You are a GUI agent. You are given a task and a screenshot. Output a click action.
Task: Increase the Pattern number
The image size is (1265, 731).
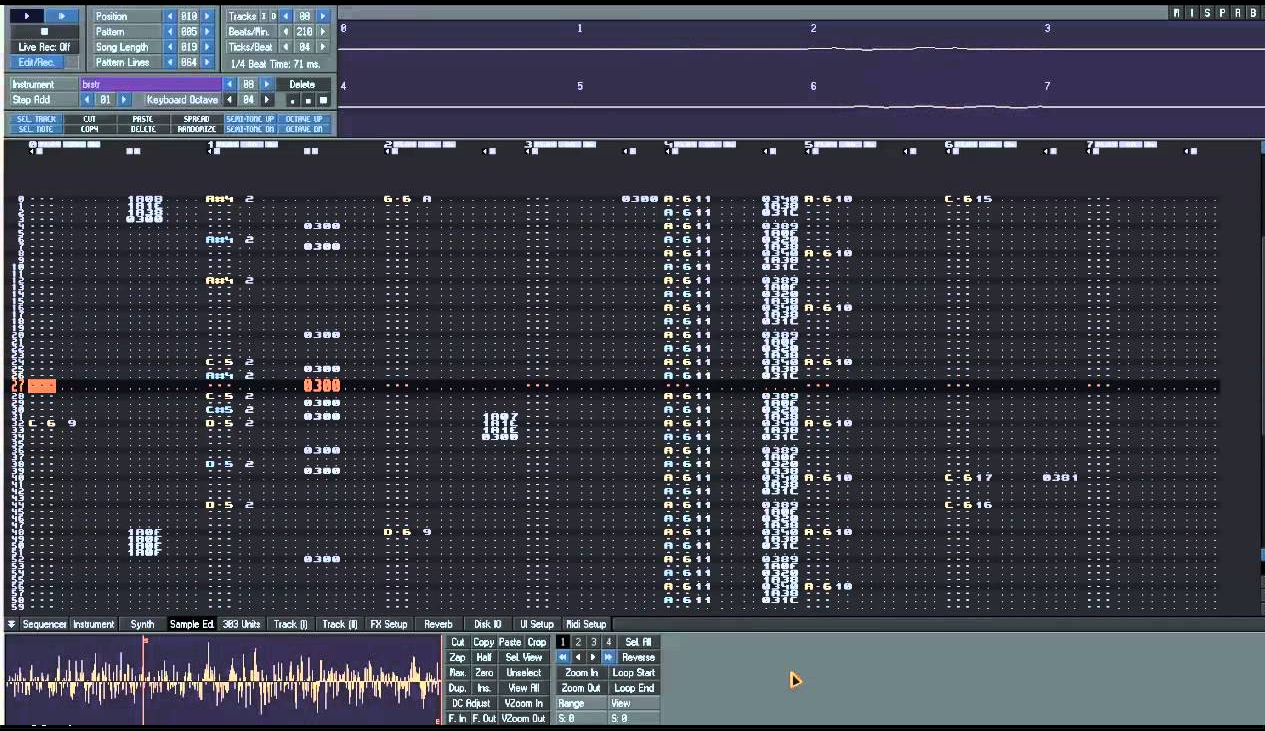coord(207,32)
